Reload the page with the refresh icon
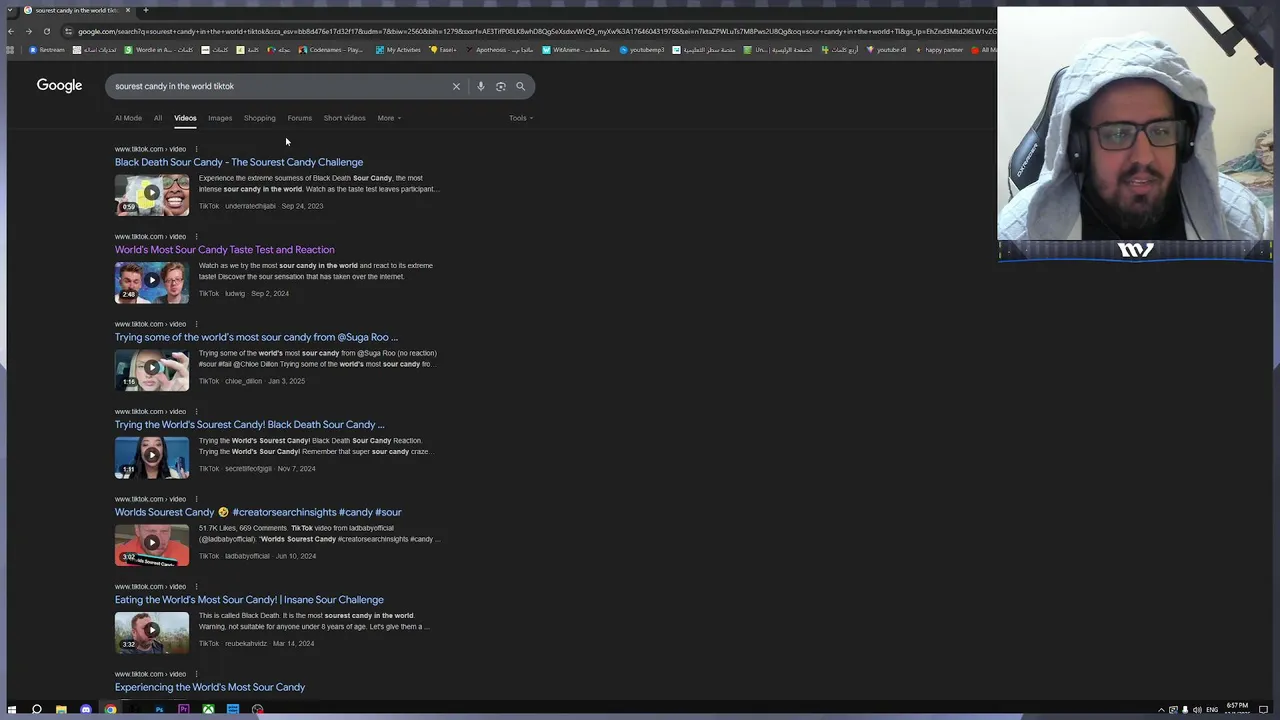Viewport: 1280px width, 720px height. [x=46, y=31]
